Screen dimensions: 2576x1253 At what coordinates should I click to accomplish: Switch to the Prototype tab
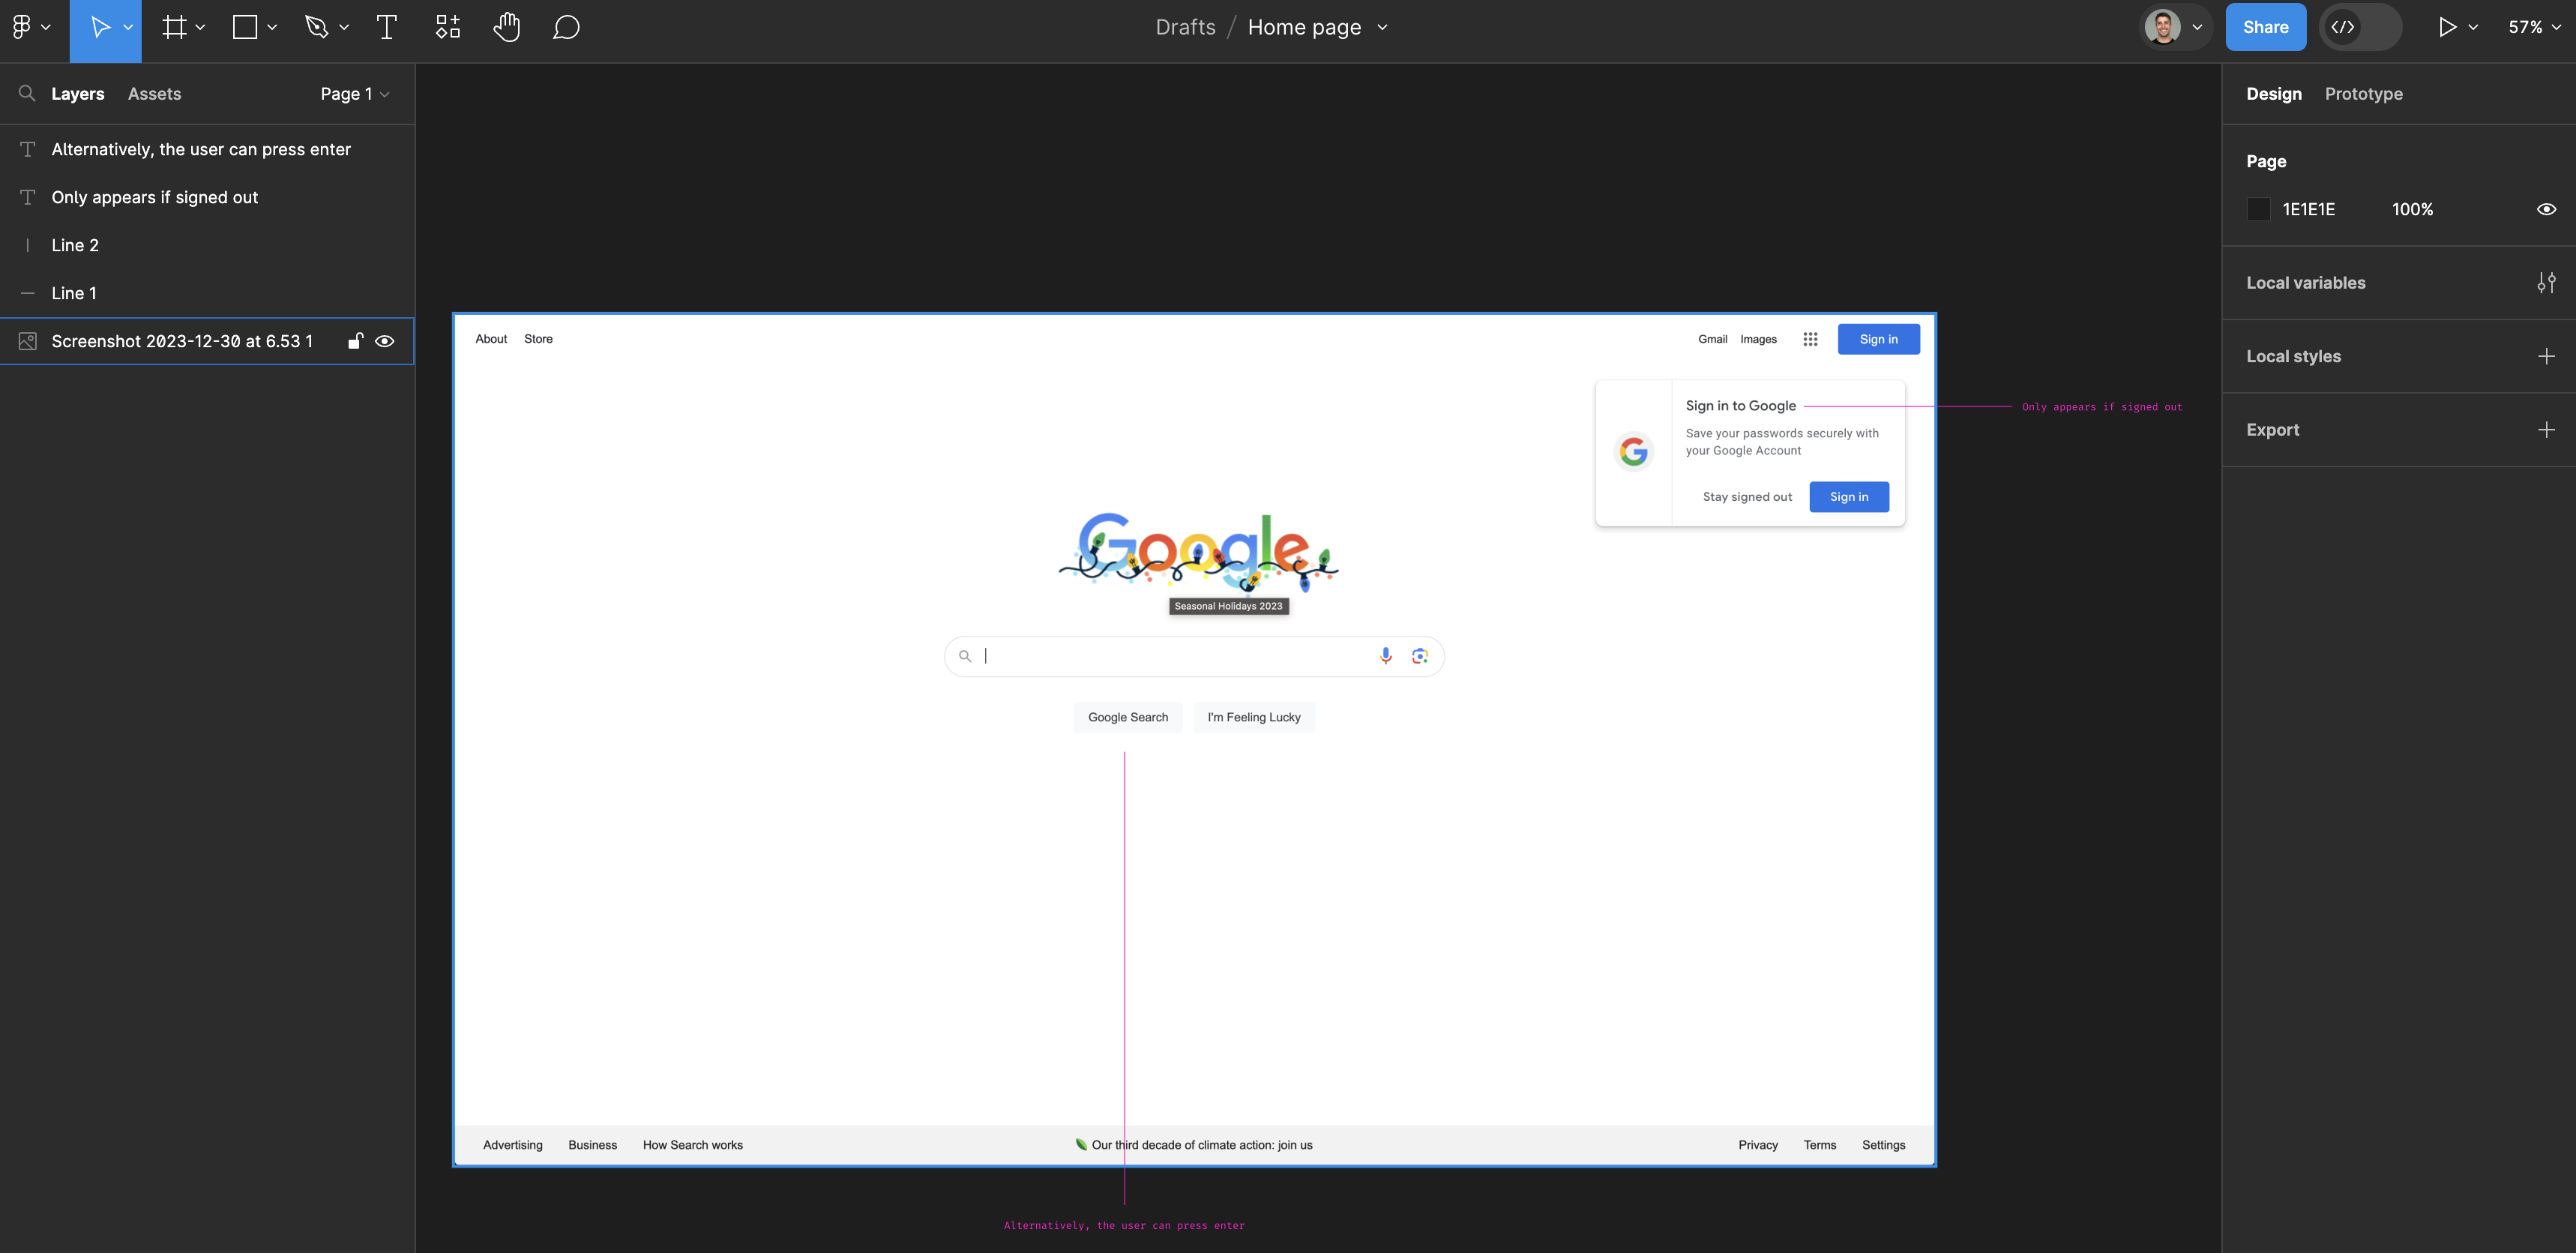point(2363,94)
